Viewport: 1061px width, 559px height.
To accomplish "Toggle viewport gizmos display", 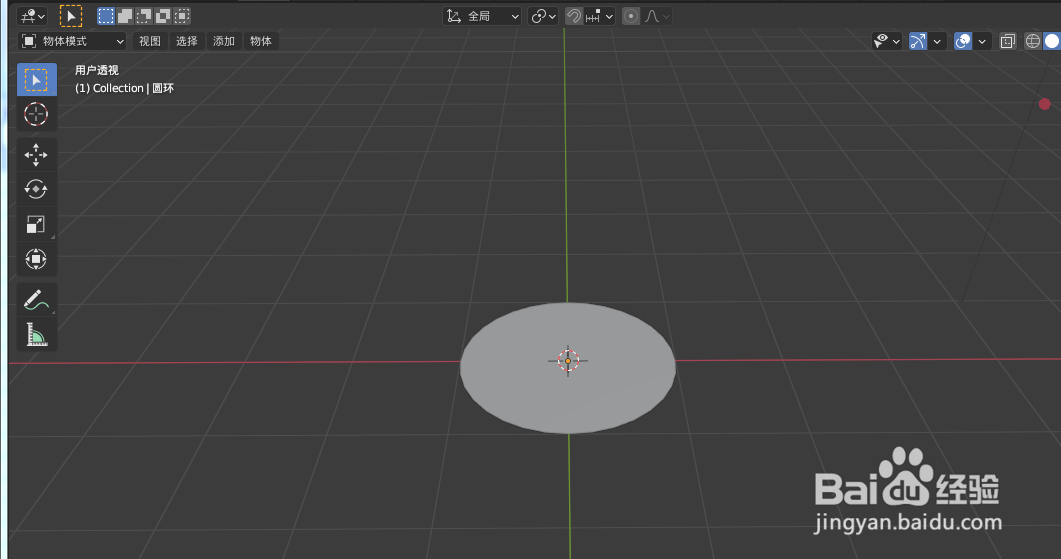I will [x=918, y=41].
